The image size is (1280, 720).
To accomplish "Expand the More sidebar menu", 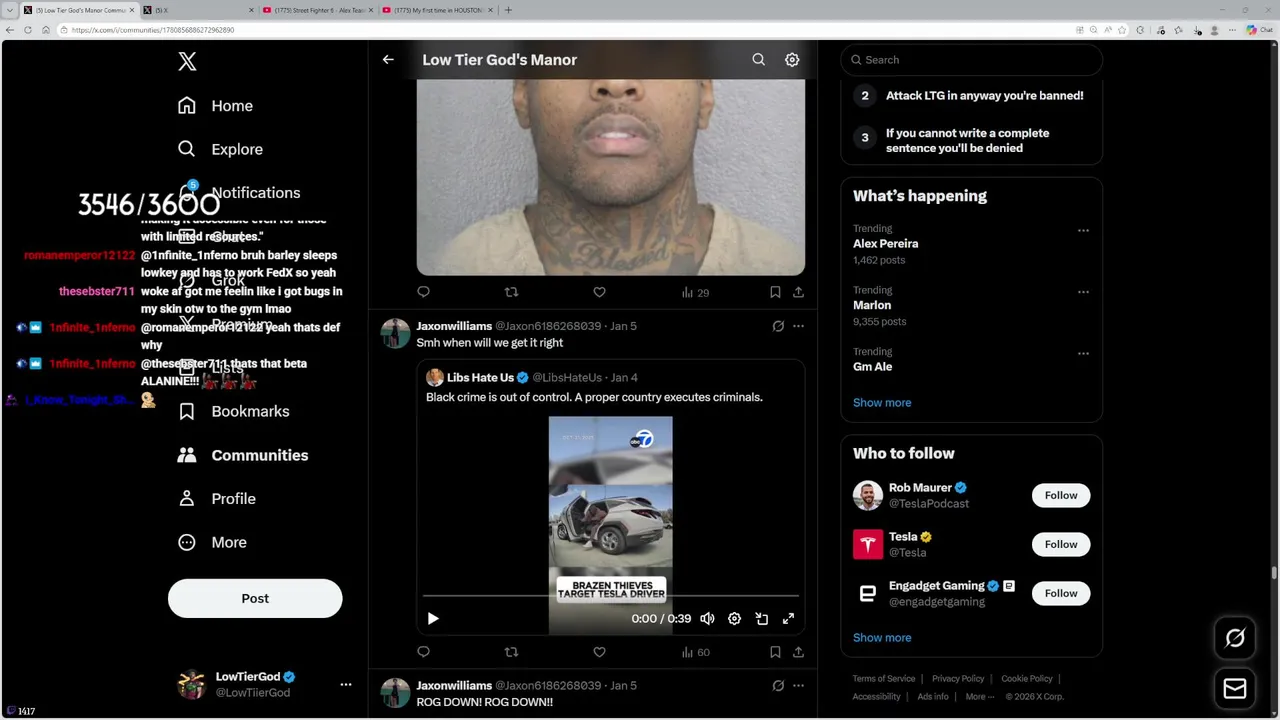I will pos(212,542).
